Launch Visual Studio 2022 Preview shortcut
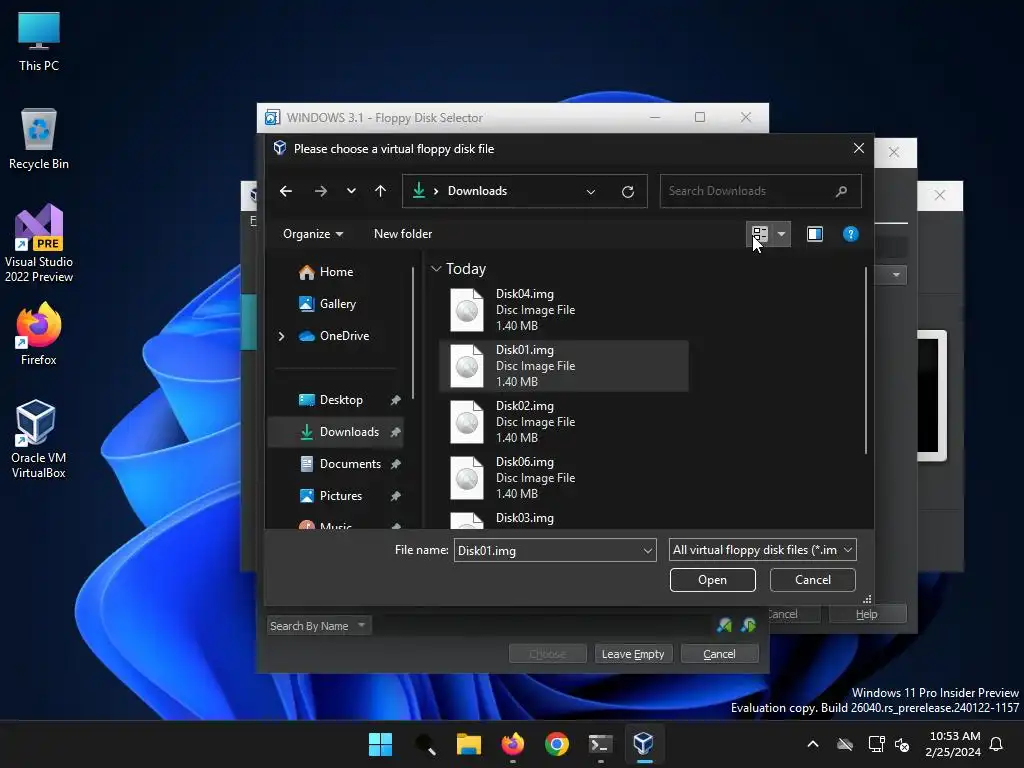This screenshot has height=768, width=1024. (x=39, y=244)
